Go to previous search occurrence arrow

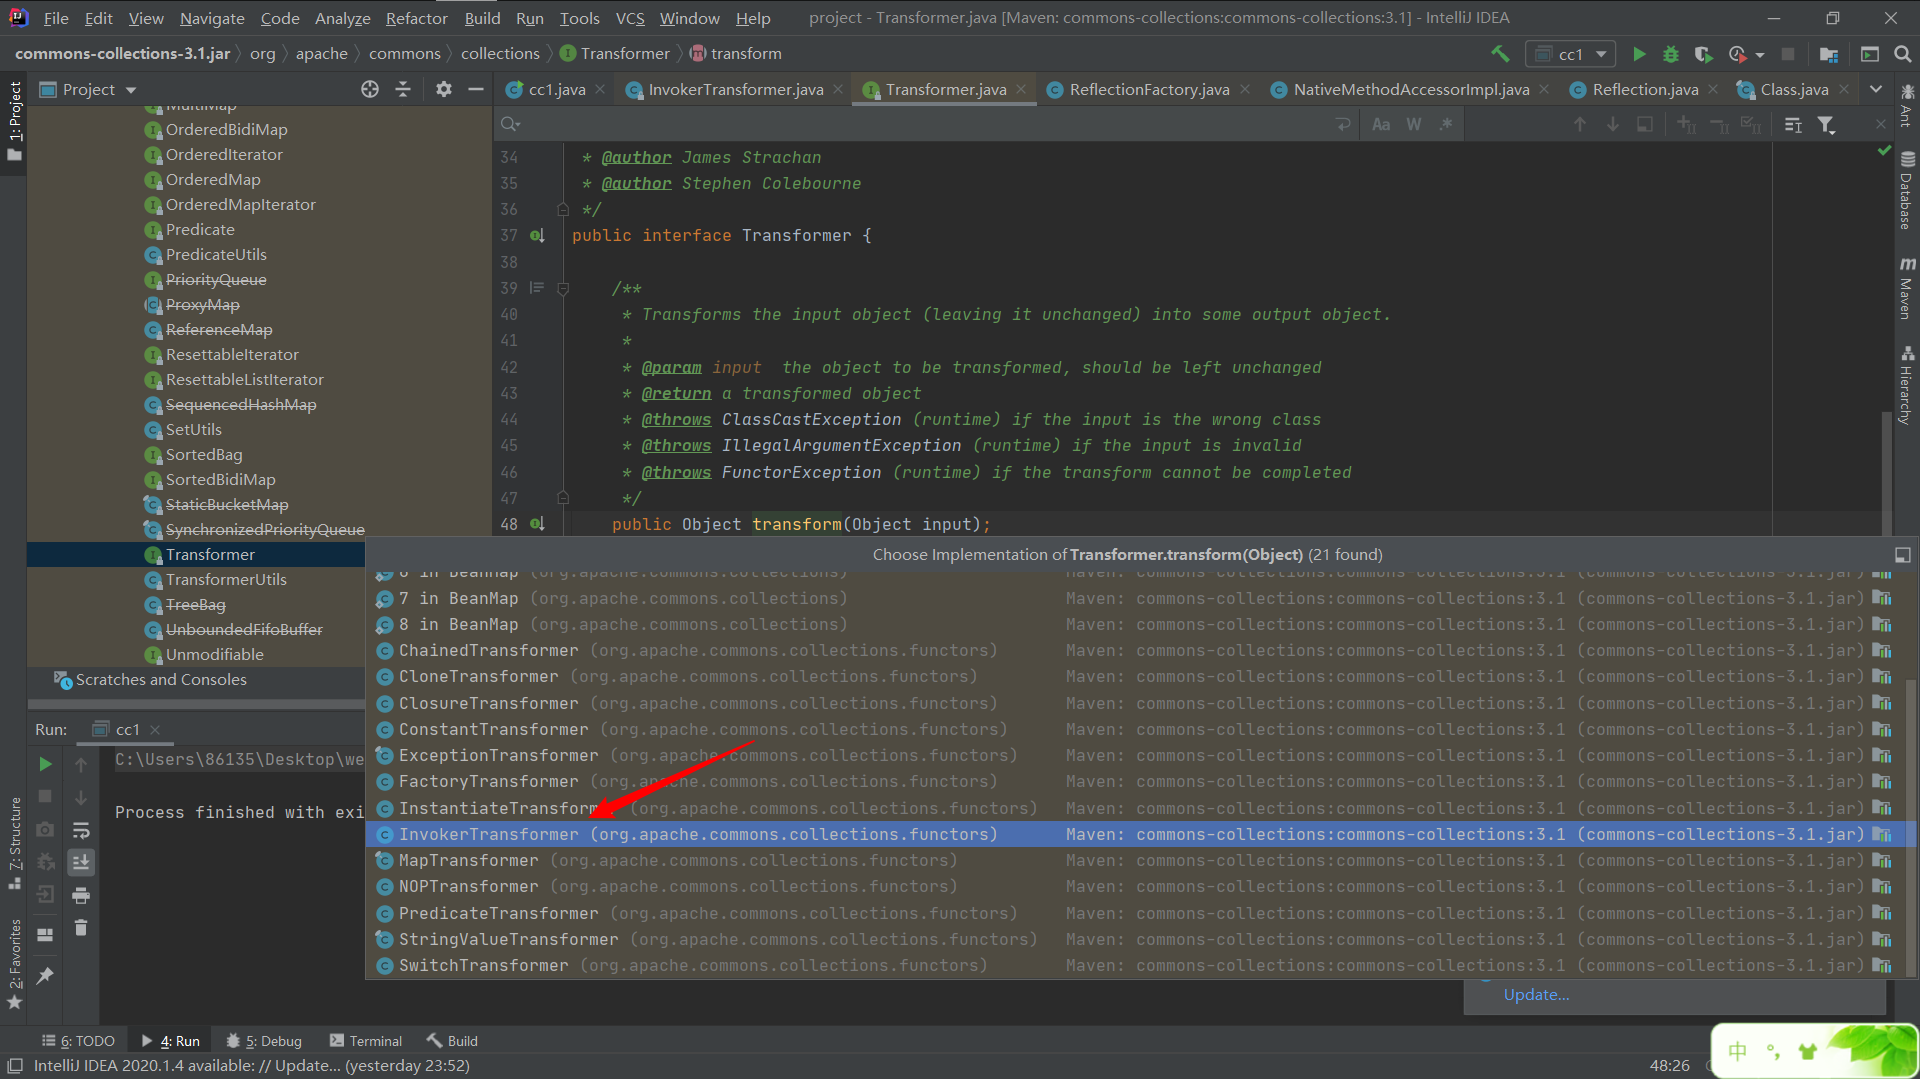tap(1580, 124)
